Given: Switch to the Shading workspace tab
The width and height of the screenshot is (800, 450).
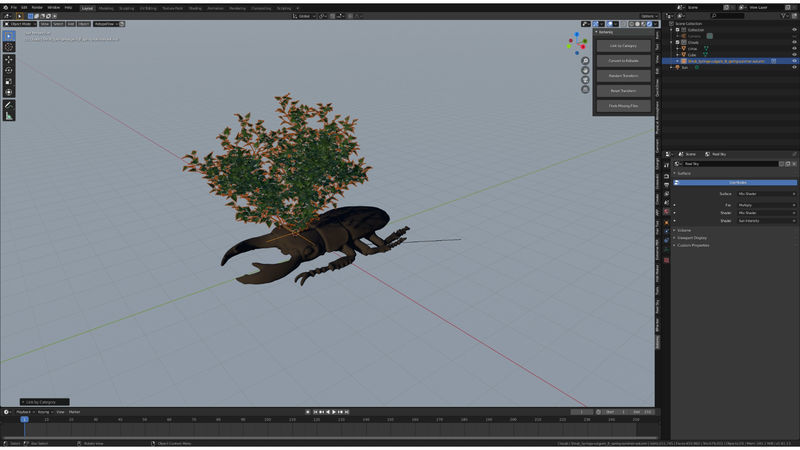Looking at the screenshot, I should click(x=195, y=8).
